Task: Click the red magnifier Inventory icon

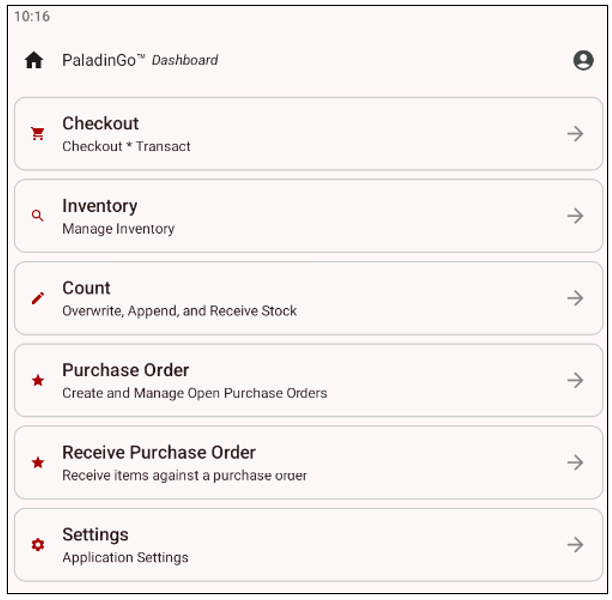Action: [x=38, y=215]
